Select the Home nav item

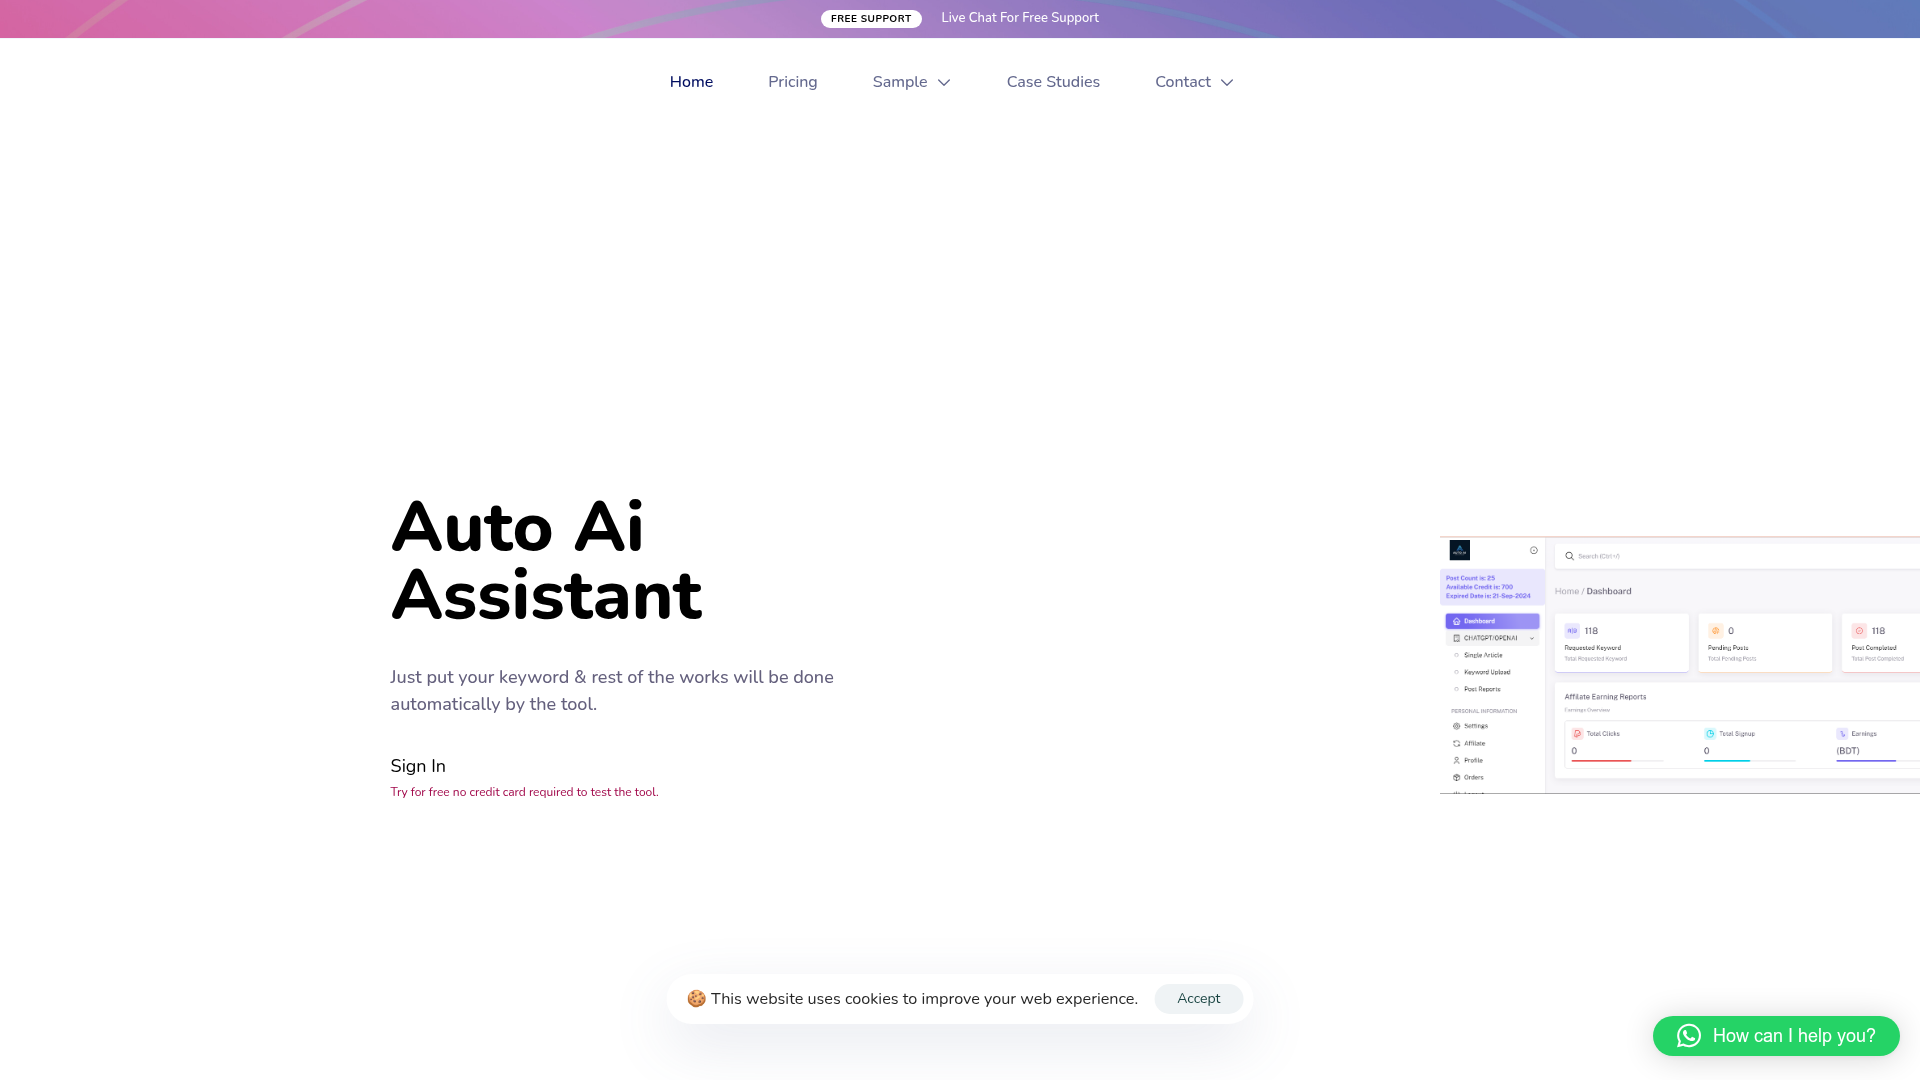pos(691,82)
